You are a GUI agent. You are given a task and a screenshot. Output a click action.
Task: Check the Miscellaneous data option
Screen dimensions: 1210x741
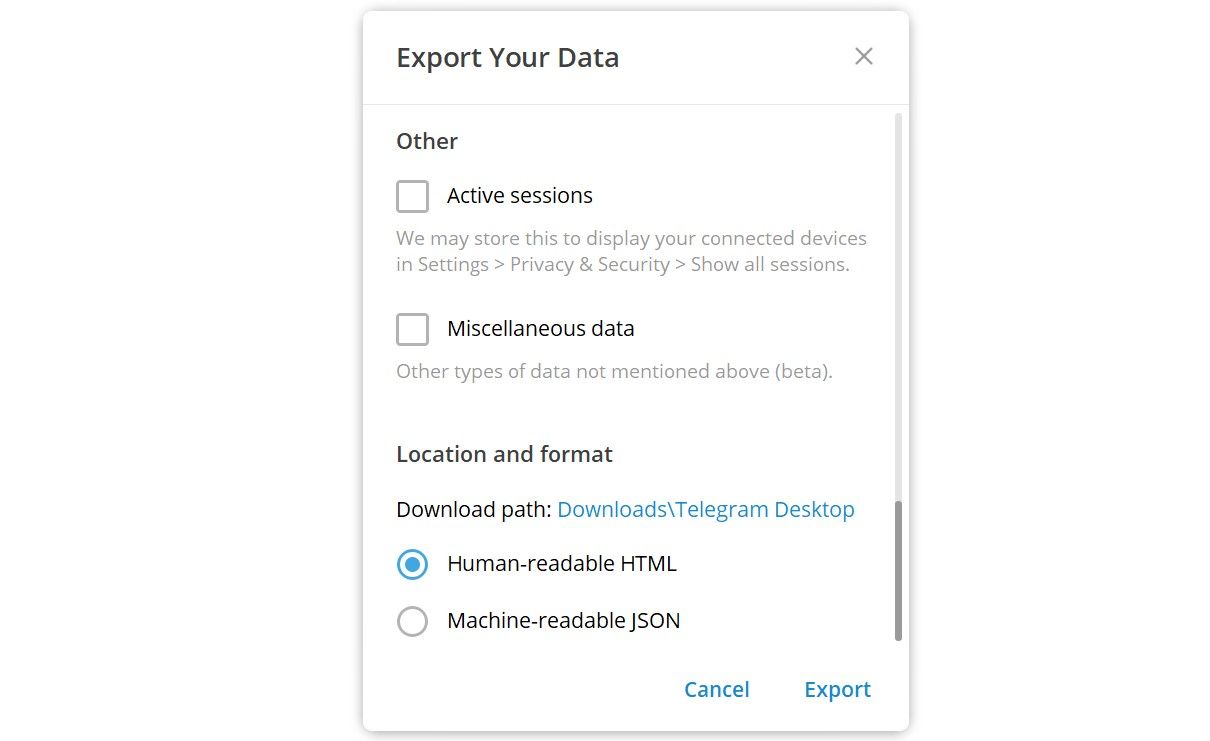pos(412,329)
